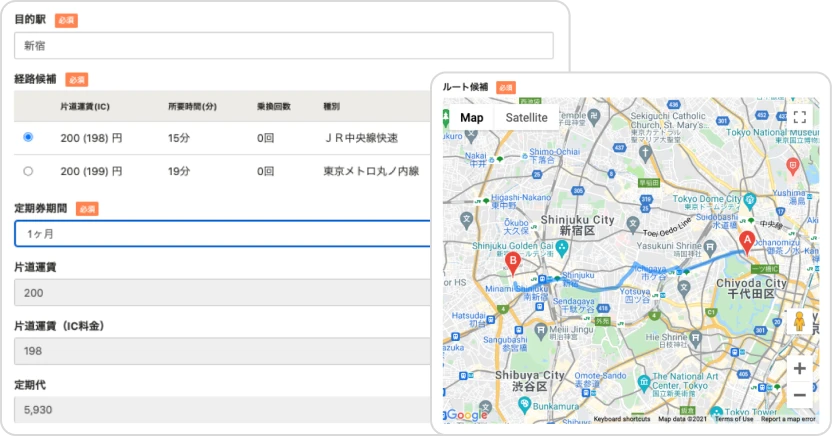Click the 目的駅 input field containing 新宿
The width and height of the screenshot is (832, 436).
(284, 46)
